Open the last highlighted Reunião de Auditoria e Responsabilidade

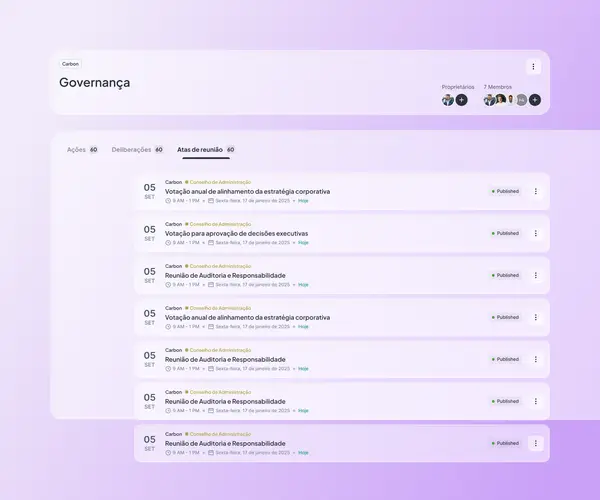(x=225, y=443)
